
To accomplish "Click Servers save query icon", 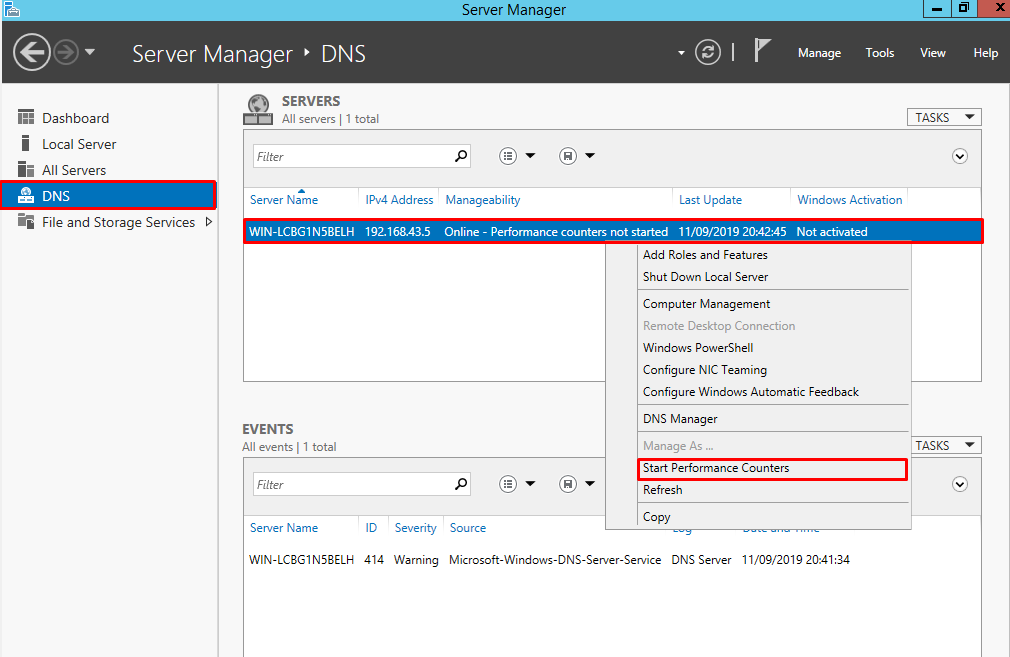I will coord(567,156).
